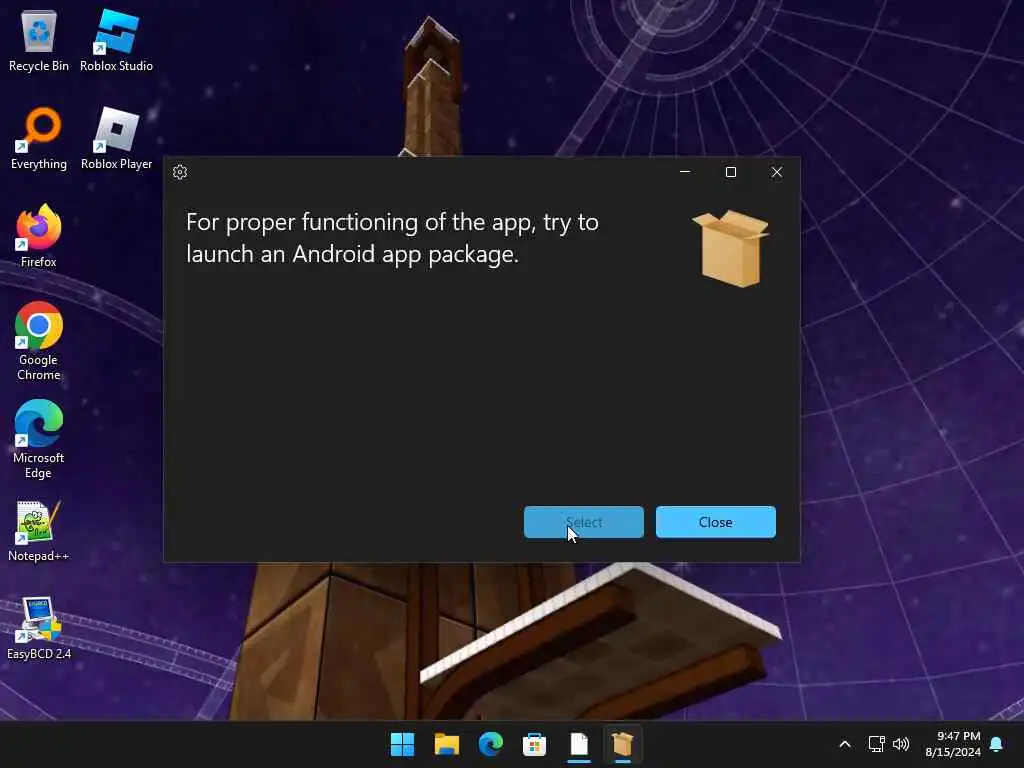Close the window with the X button
Screen dimensions: 1024x768
click(776, 172)
